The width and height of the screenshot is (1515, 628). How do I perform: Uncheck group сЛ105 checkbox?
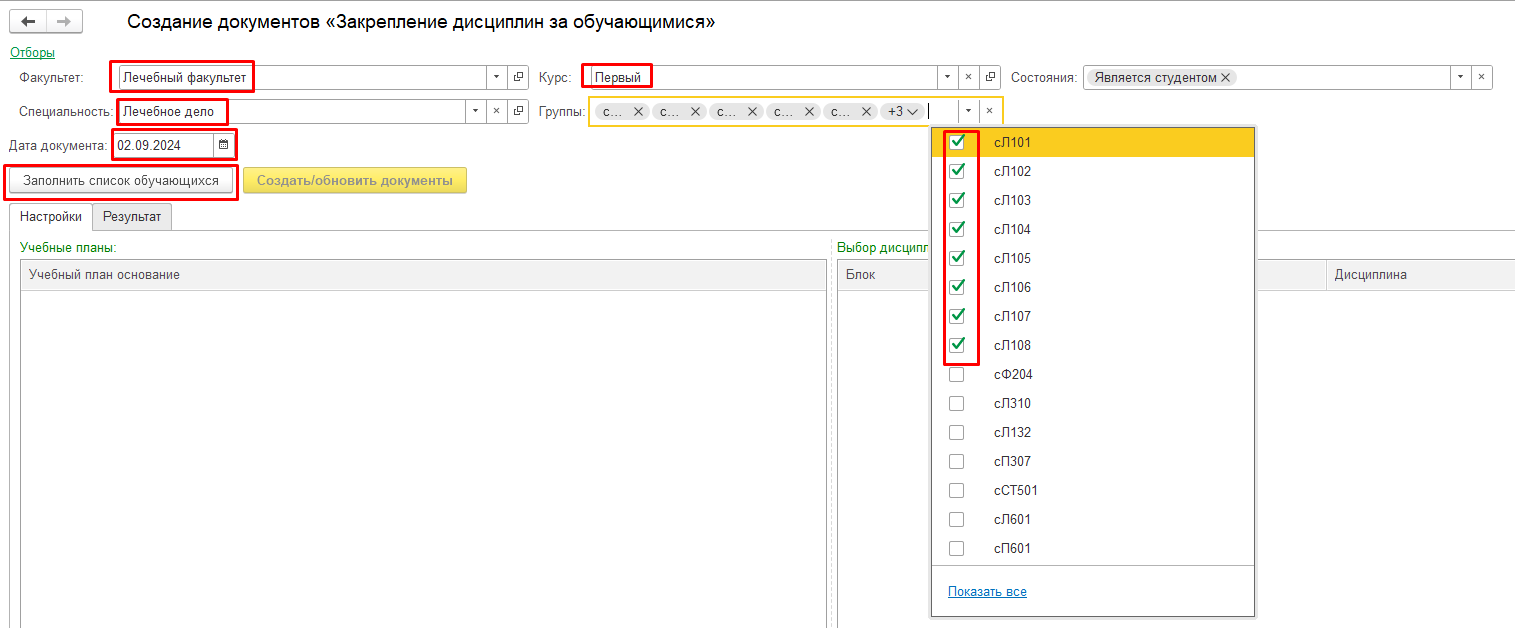(x=957, y=258)
